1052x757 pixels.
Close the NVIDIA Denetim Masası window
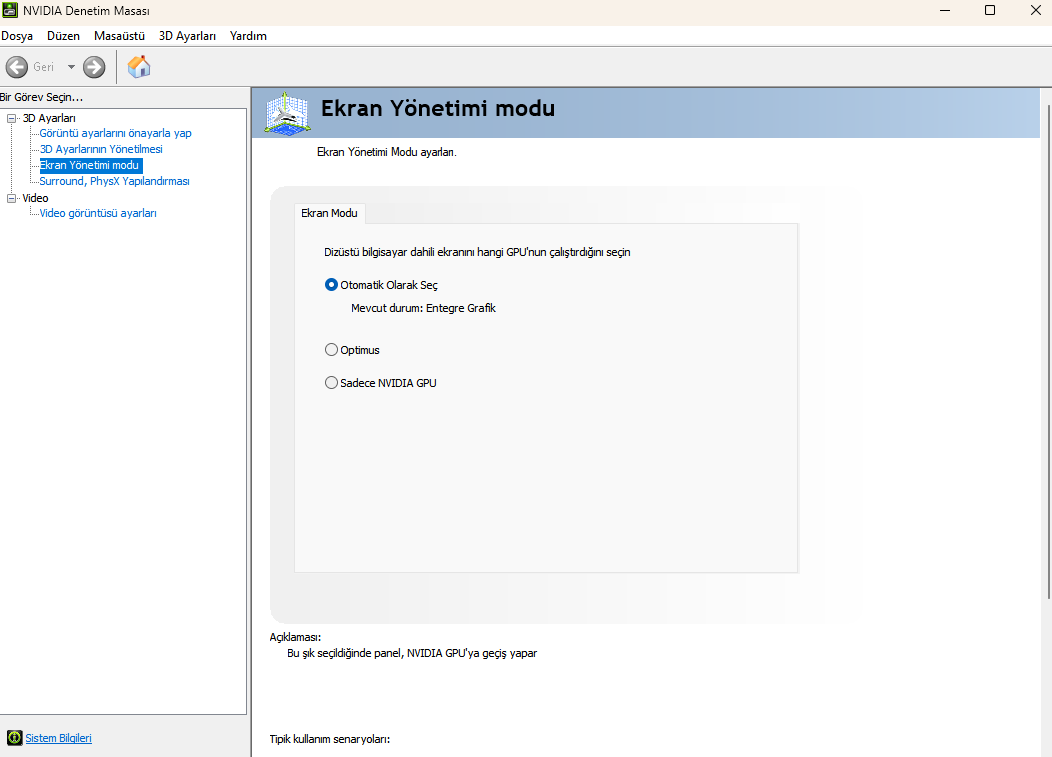1035,10
